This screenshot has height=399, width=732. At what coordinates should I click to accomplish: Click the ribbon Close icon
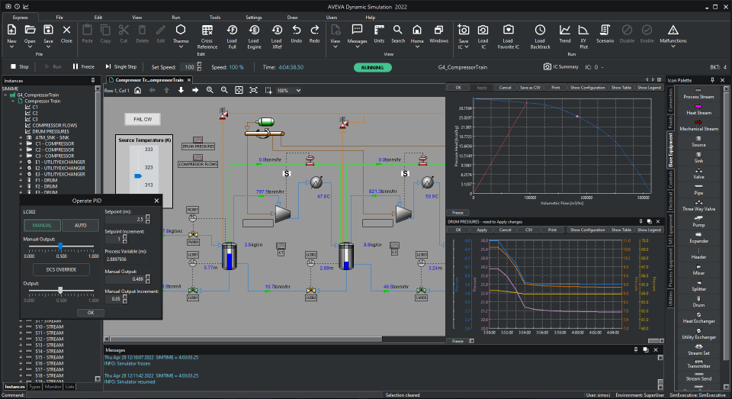[66, 30]
